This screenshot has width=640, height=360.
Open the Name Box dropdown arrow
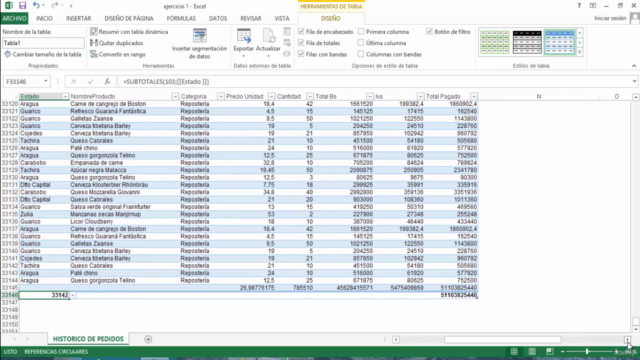coord(46,82)
